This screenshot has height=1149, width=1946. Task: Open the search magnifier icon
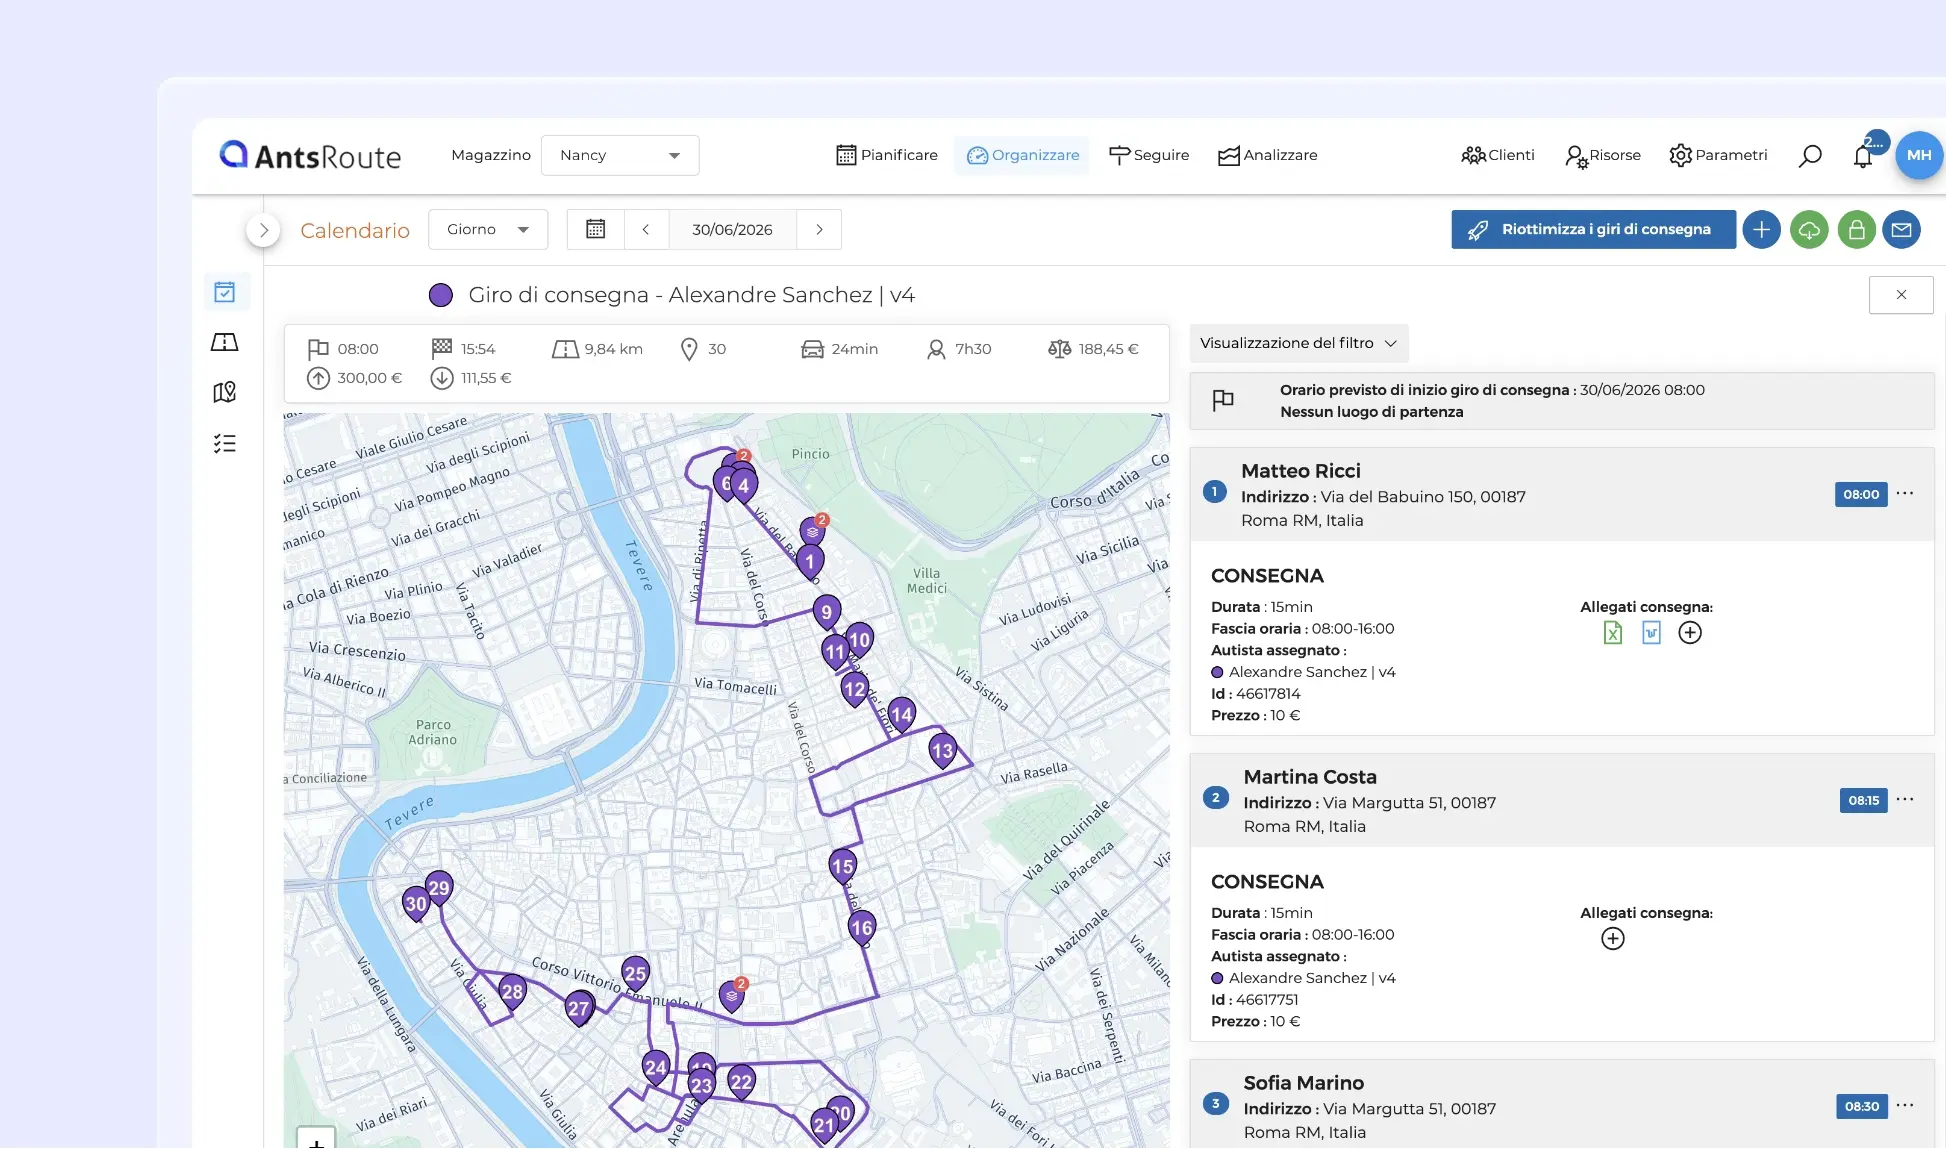(1810, 156)
